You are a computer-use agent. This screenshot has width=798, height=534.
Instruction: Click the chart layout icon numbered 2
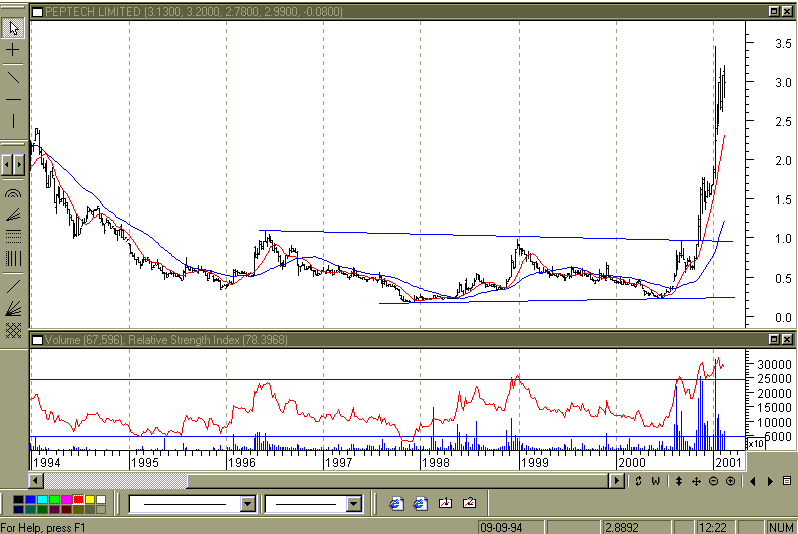pyautogui.click(x=469, y=503)
